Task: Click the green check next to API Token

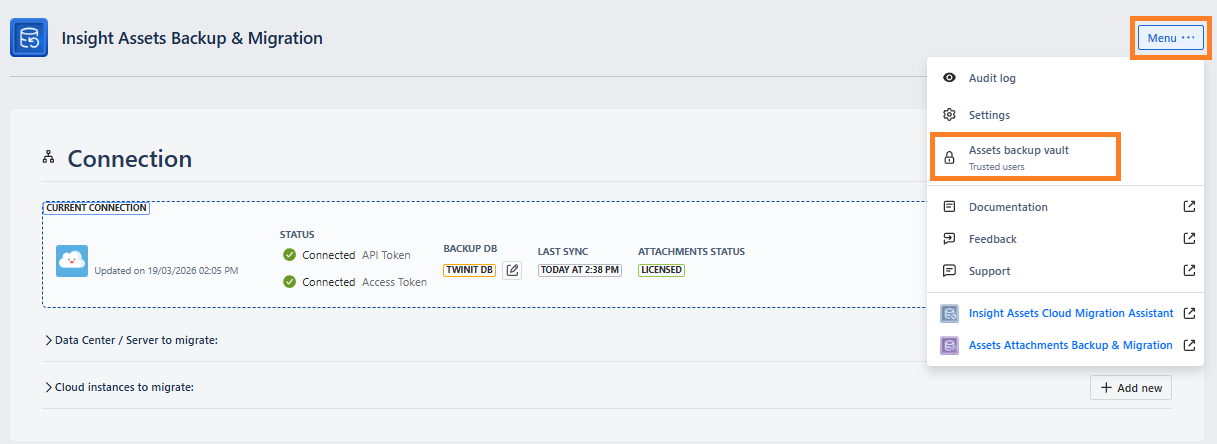Action: coord(290,255)
